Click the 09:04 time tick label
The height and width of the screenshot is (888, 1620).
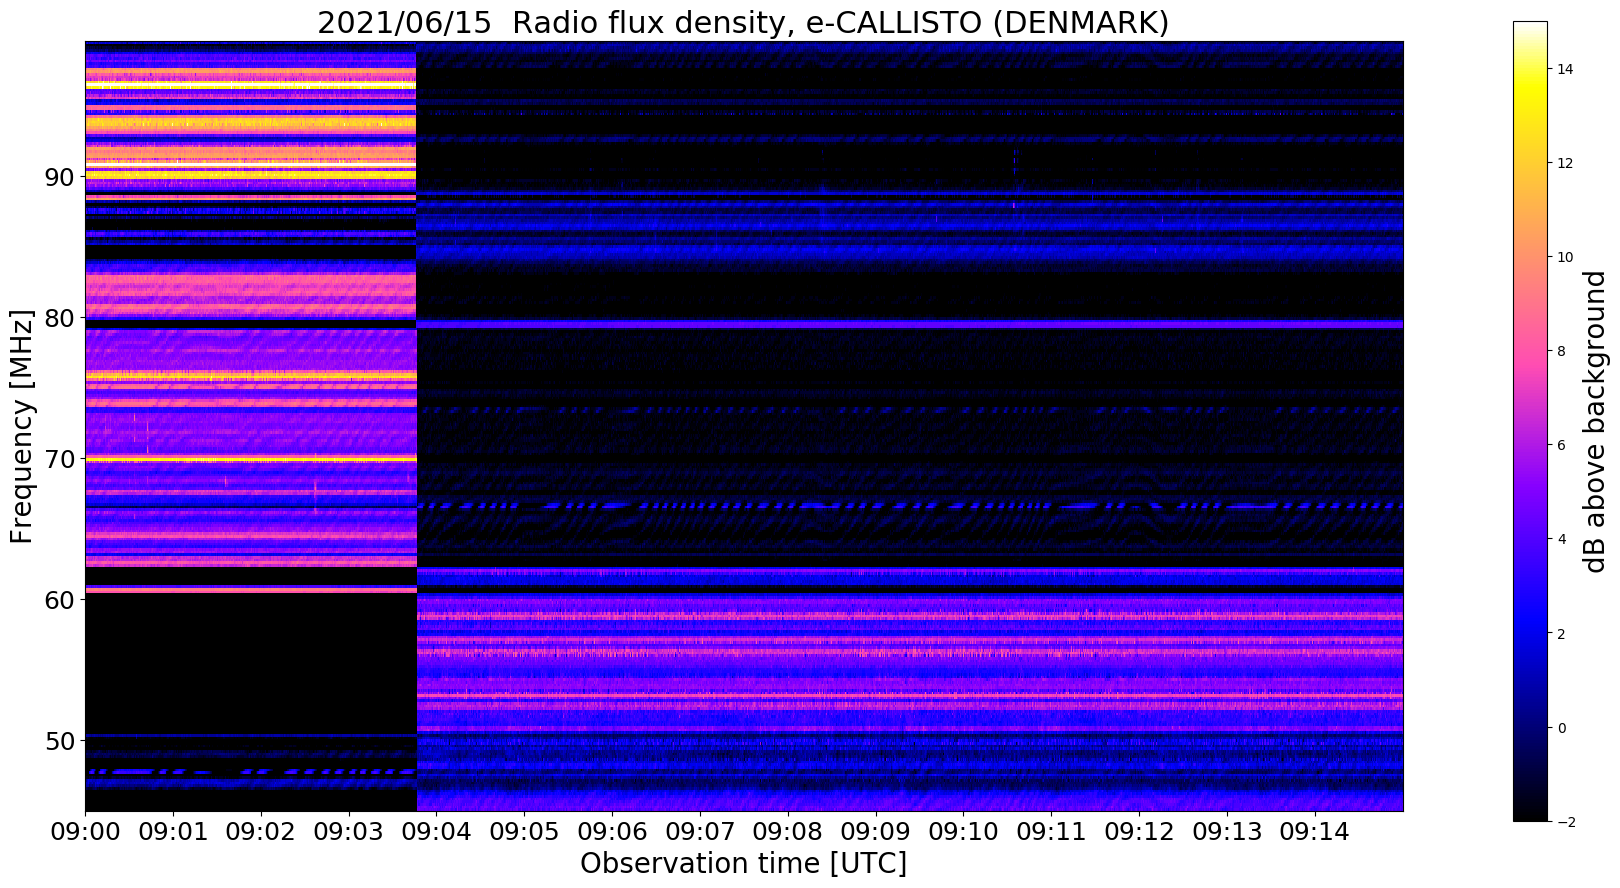[436, 831]
